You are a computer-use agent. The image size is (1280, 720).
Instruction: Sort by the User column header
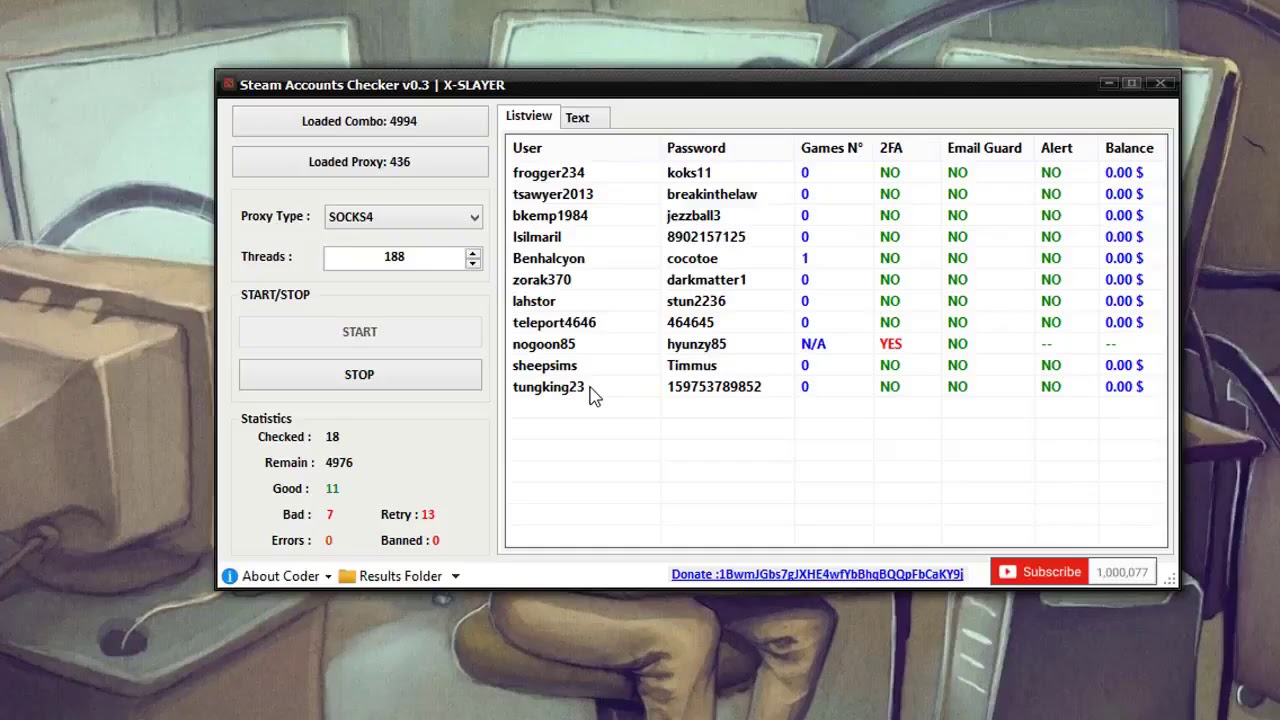[x=527, y=148]
